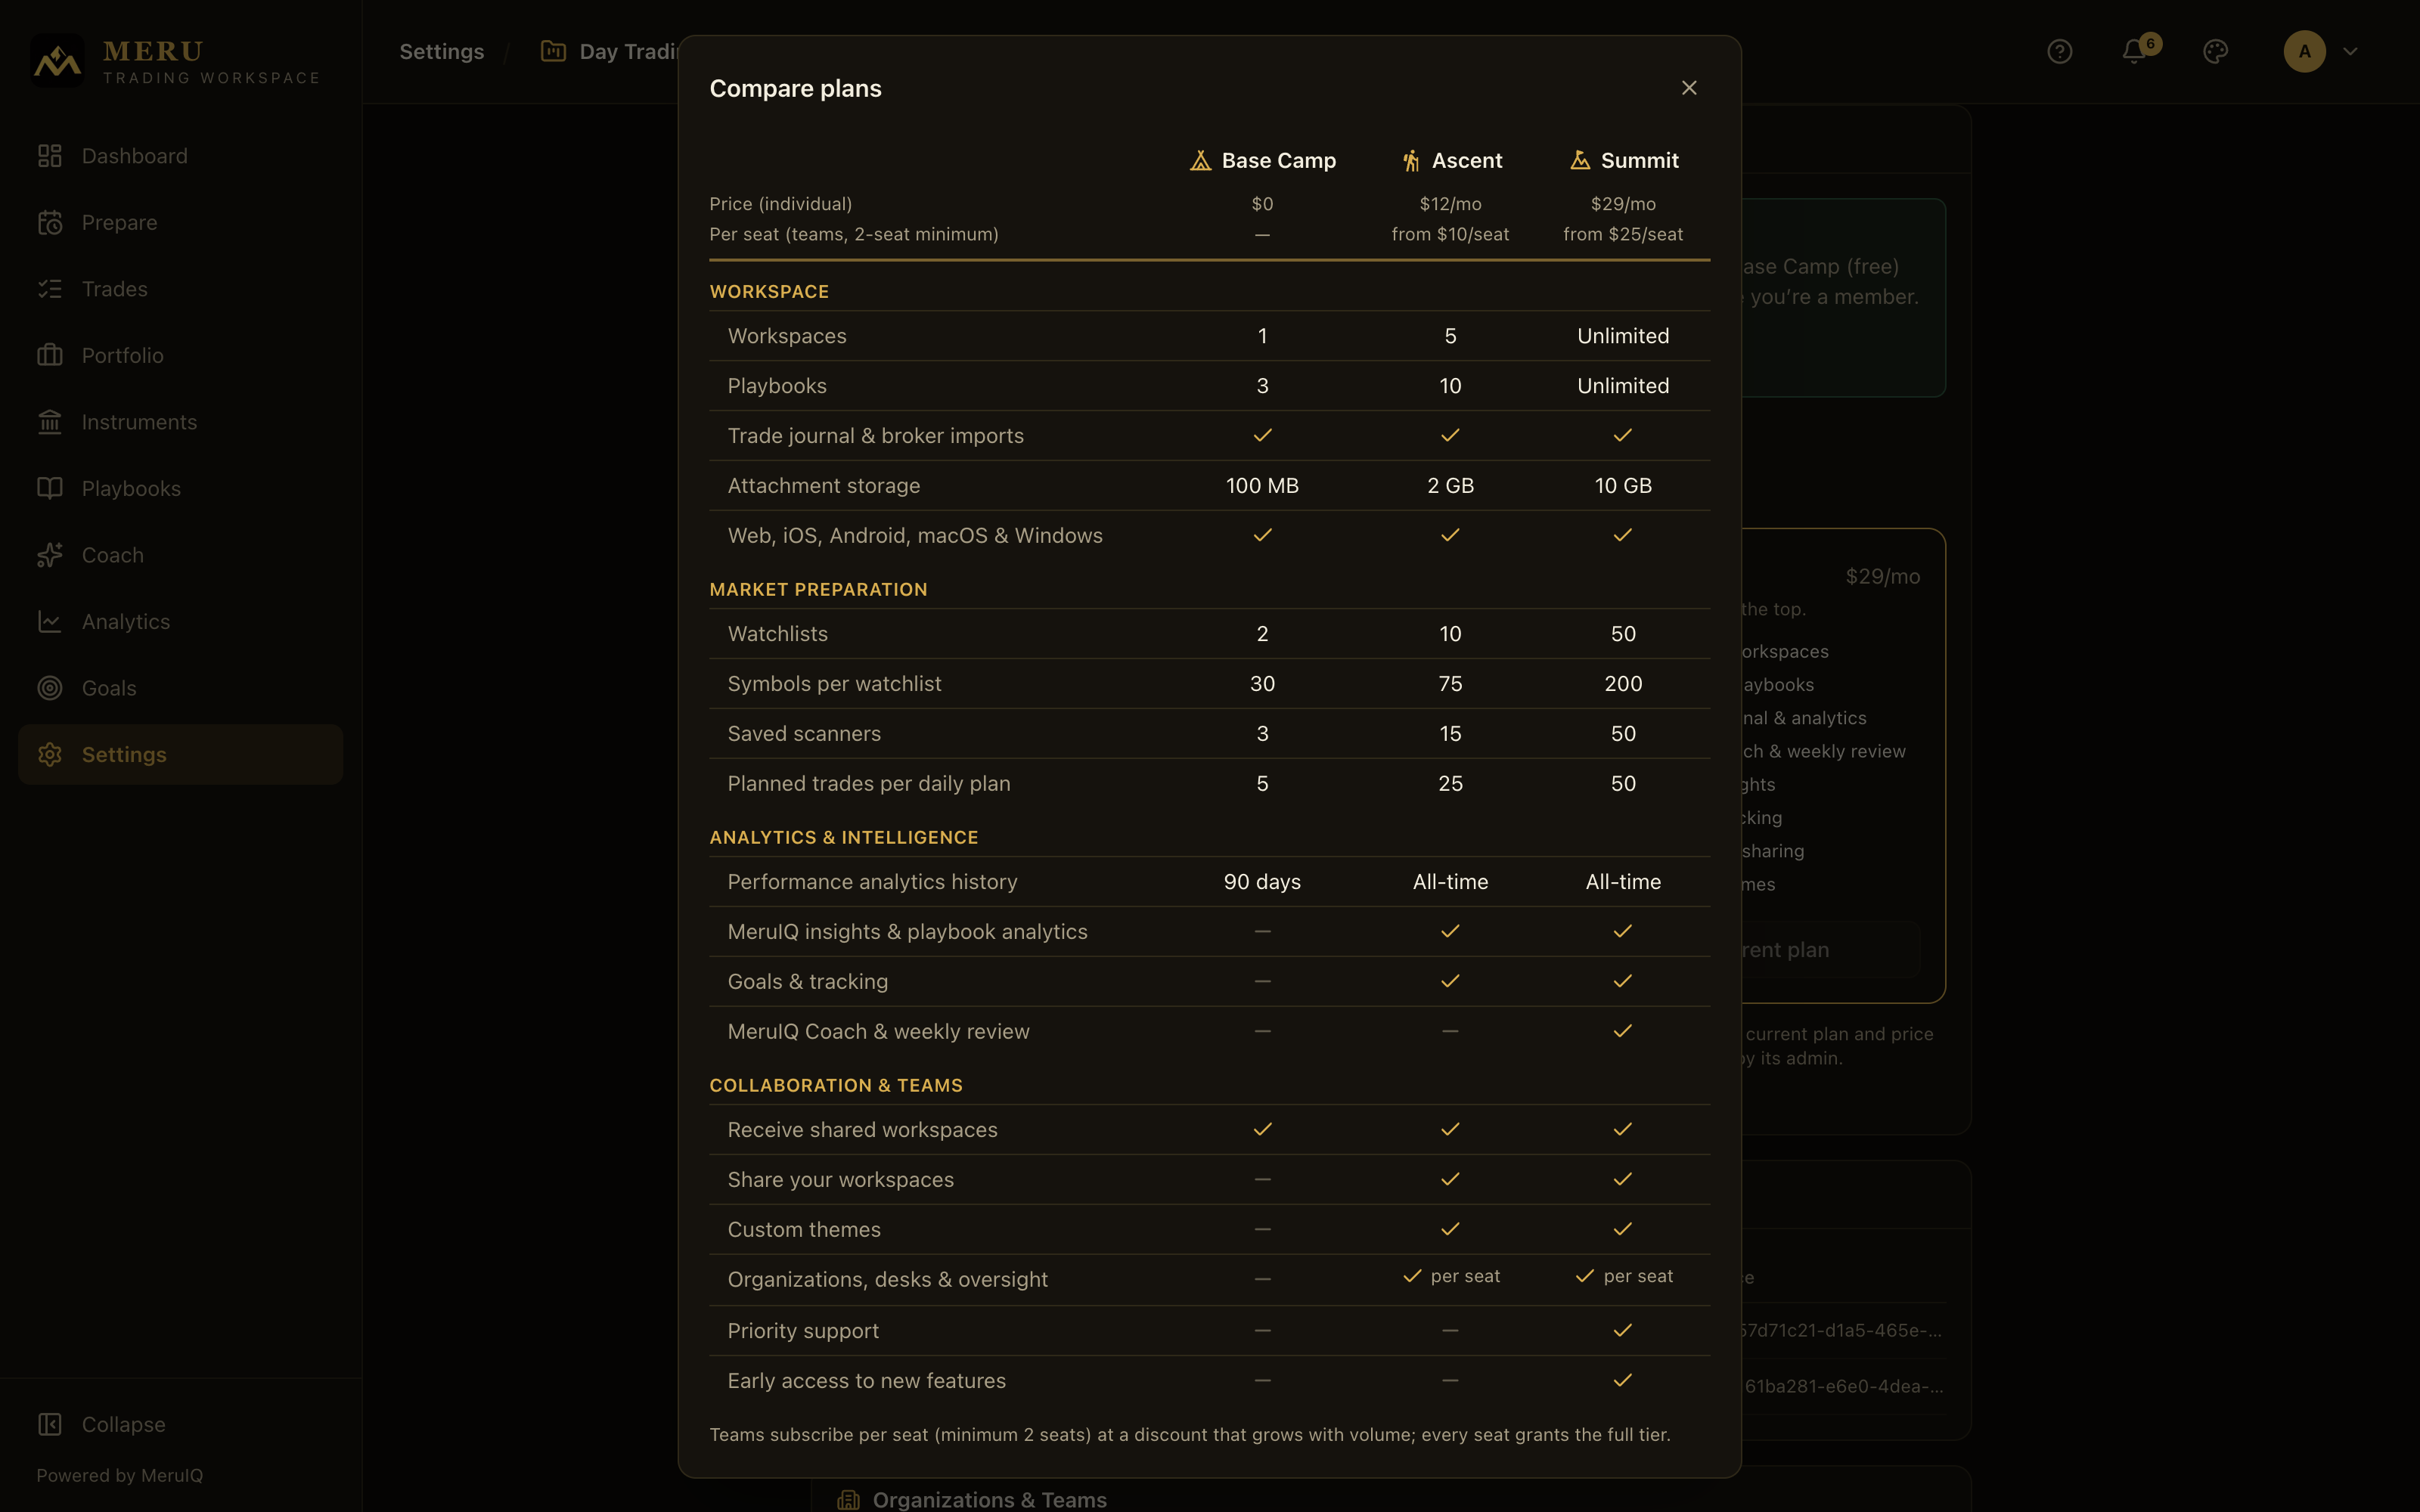2420x1512 pixels.
Task: Click the Summit peak icon
Action: click(1580, 160)
